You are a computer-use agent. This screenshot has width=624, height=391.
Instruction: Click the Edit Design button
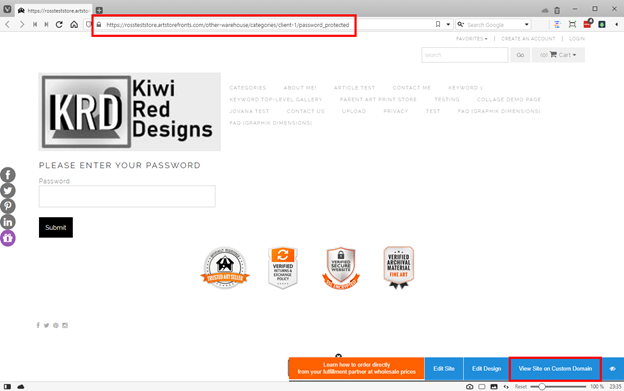pyautogui.click(x=486, y=369)
